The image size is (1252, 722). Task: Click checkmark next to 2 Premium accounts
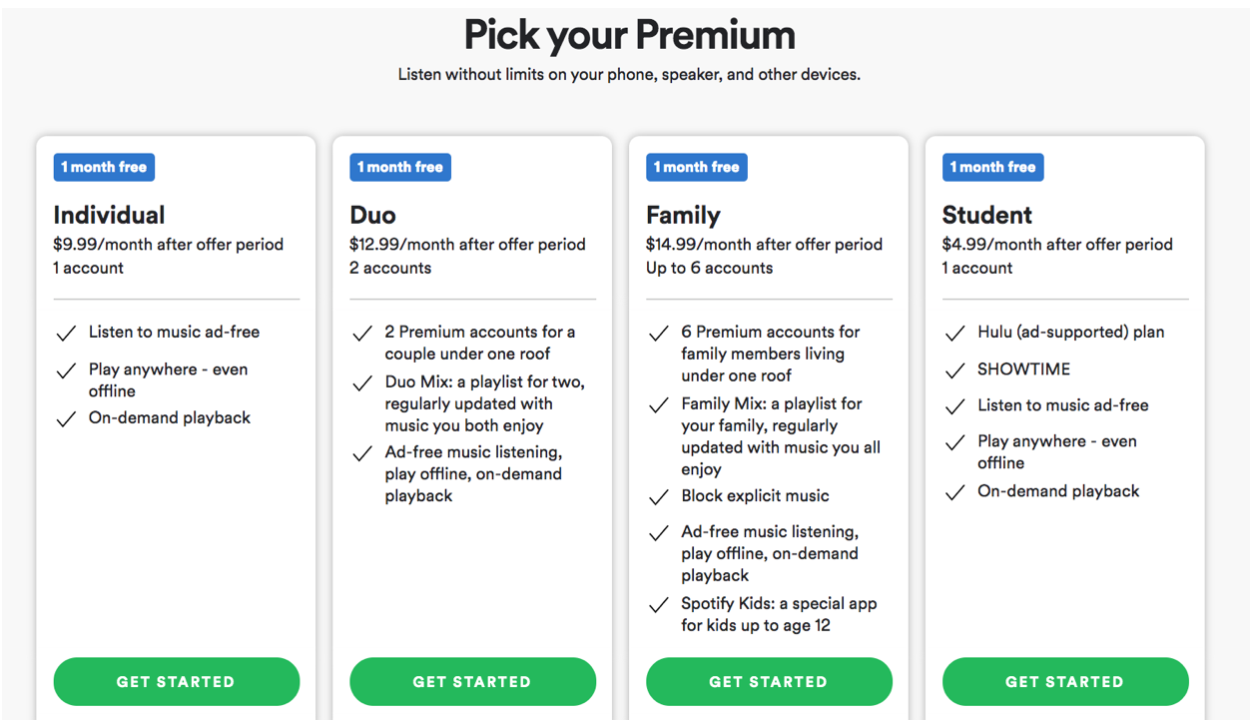pyautogui.click(x=362, y=333)
